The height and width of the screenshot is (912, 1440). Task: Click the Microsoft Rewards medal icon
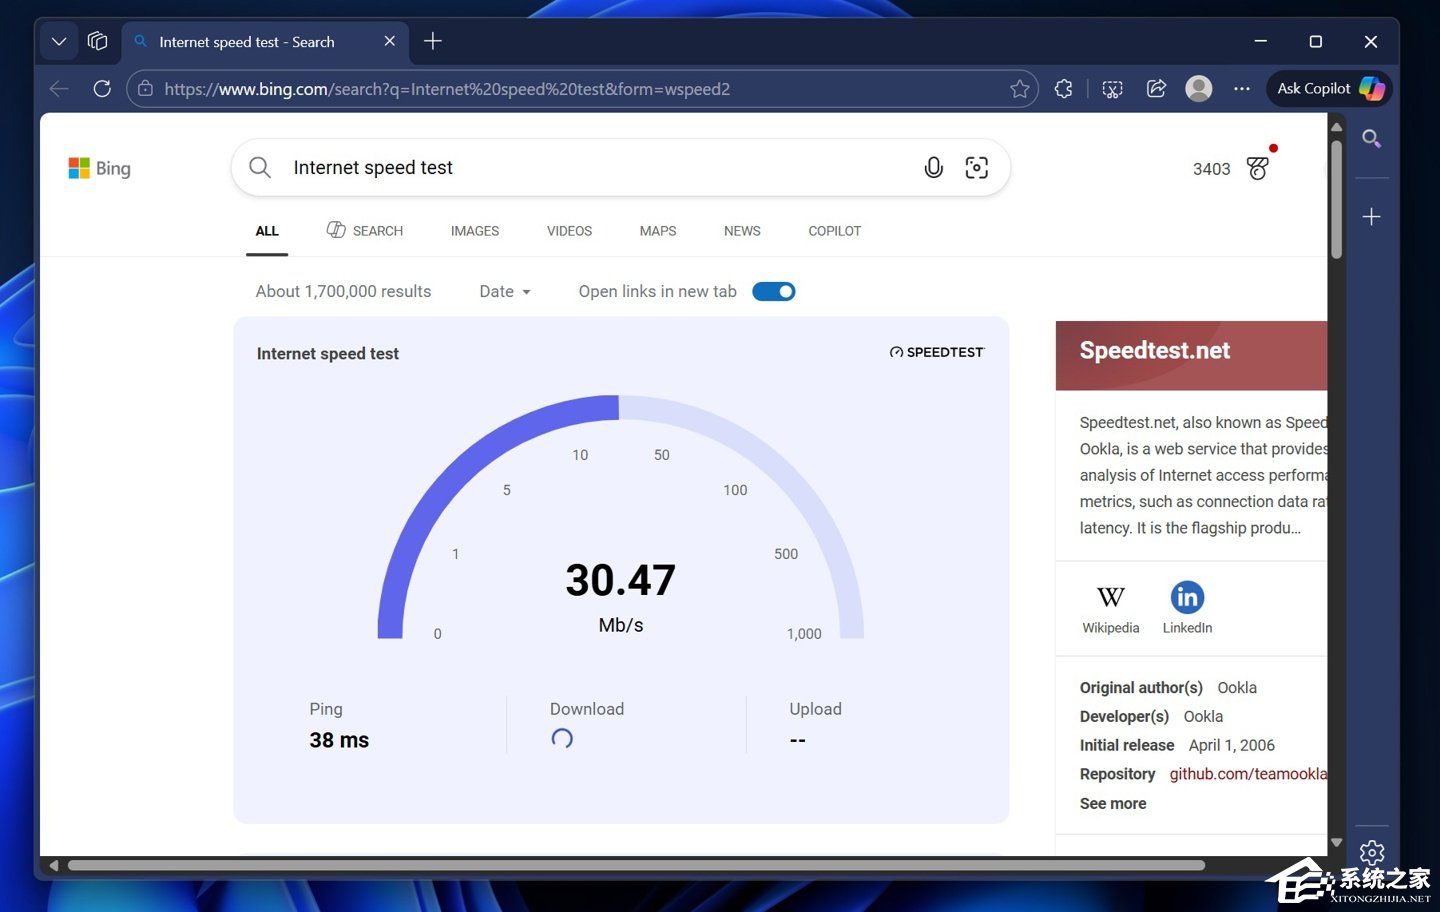(x=1258, y=168)
